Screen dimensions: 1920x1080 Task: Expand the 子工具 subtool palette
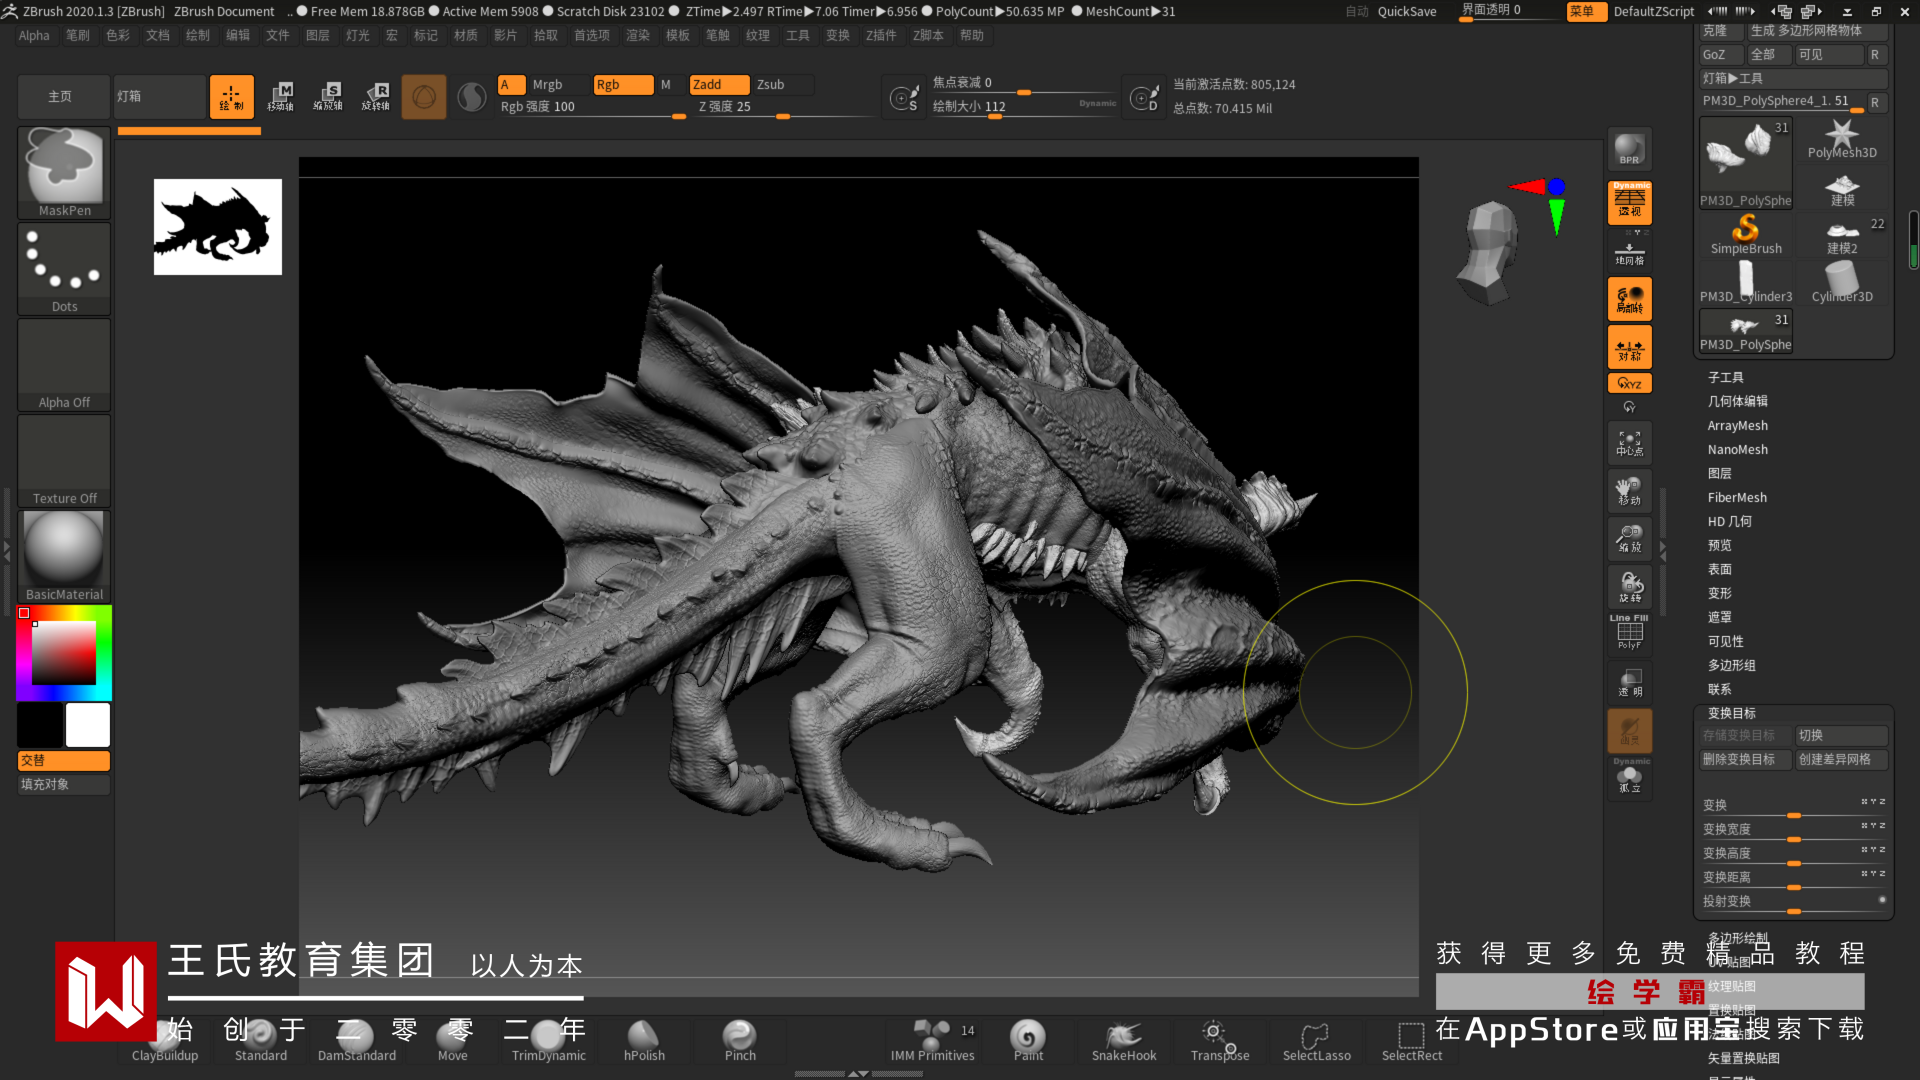click(x=1725, y=377)
